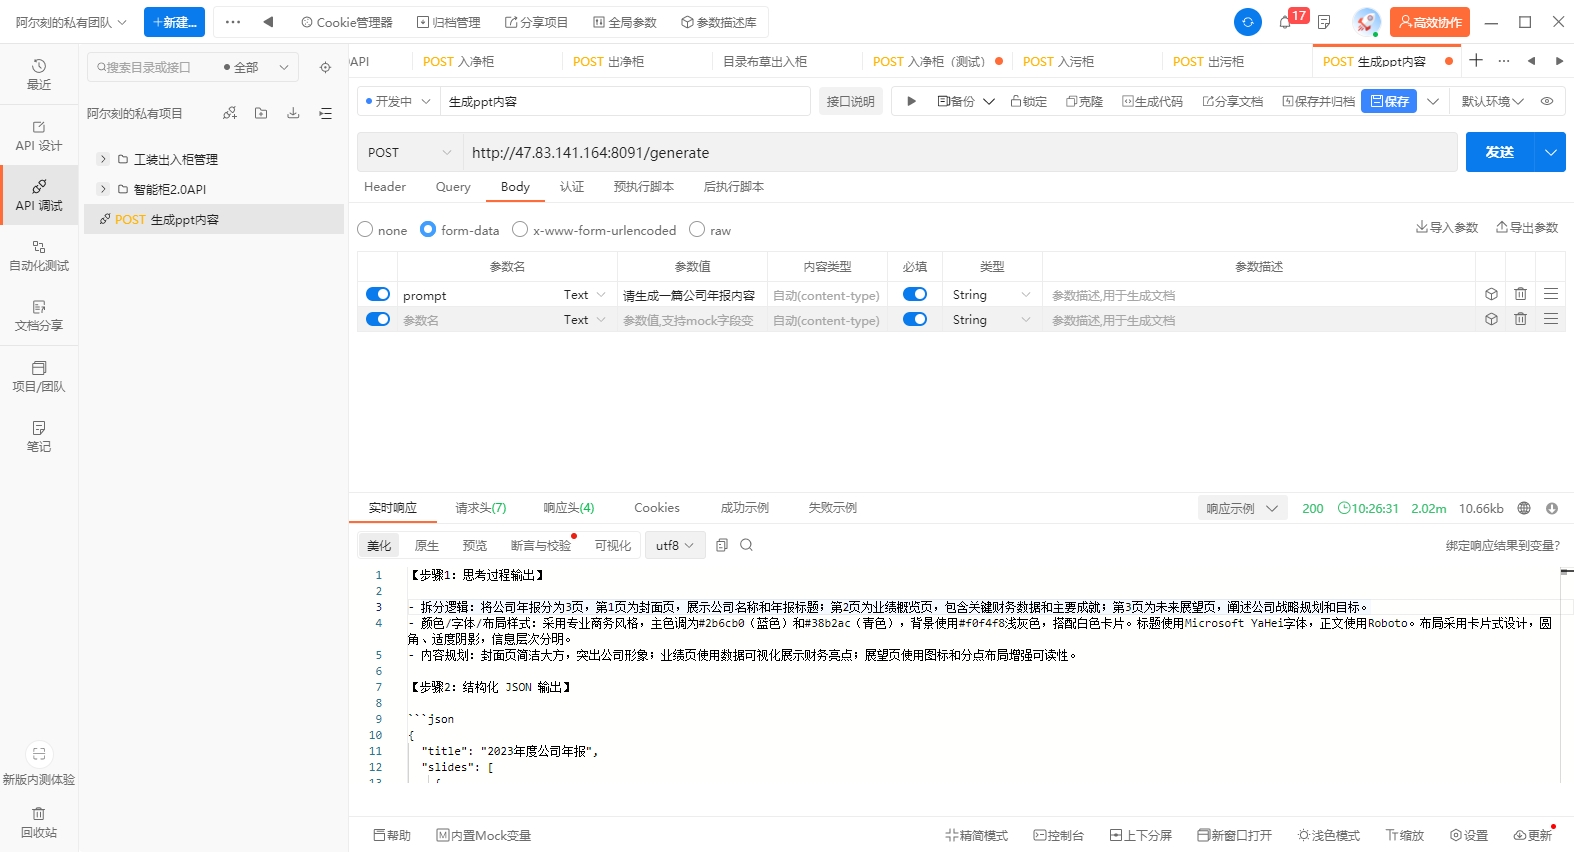This screenshot has width=1574, height=852.
Task: Click the 高效协作 button
Action: click(1430, 22)
